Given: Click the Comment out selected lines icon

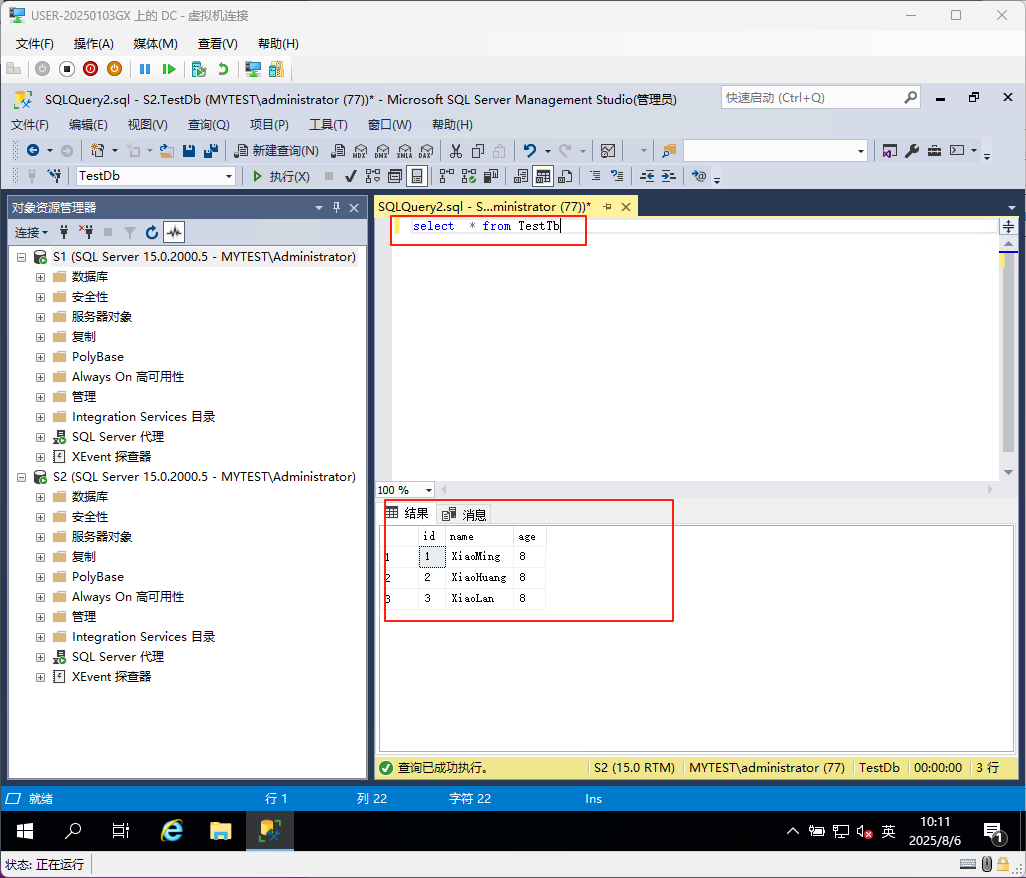Looking at the screenshot, I should point(595,175).
